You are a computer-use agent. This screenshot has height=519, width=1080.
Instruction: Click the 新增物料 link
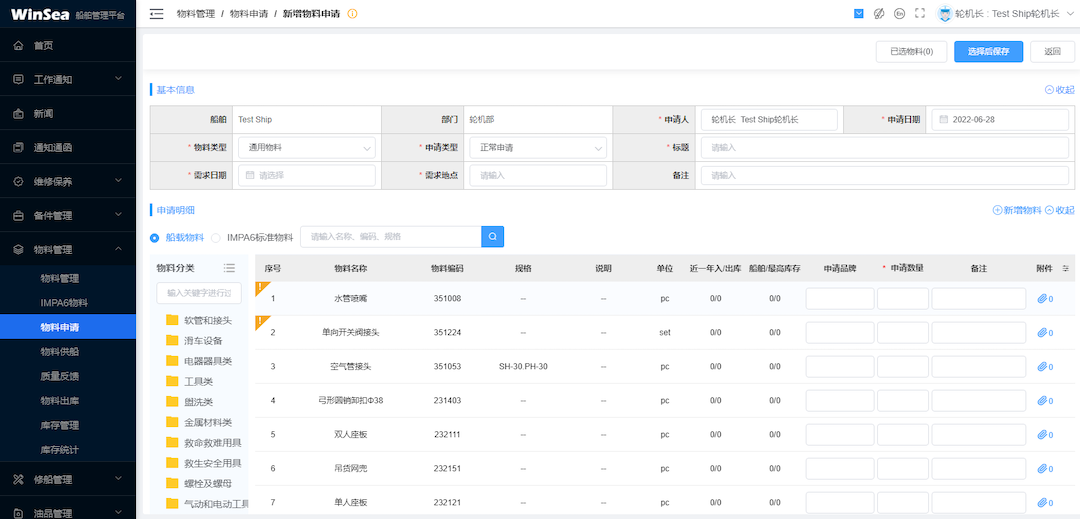coord(1017,210)
